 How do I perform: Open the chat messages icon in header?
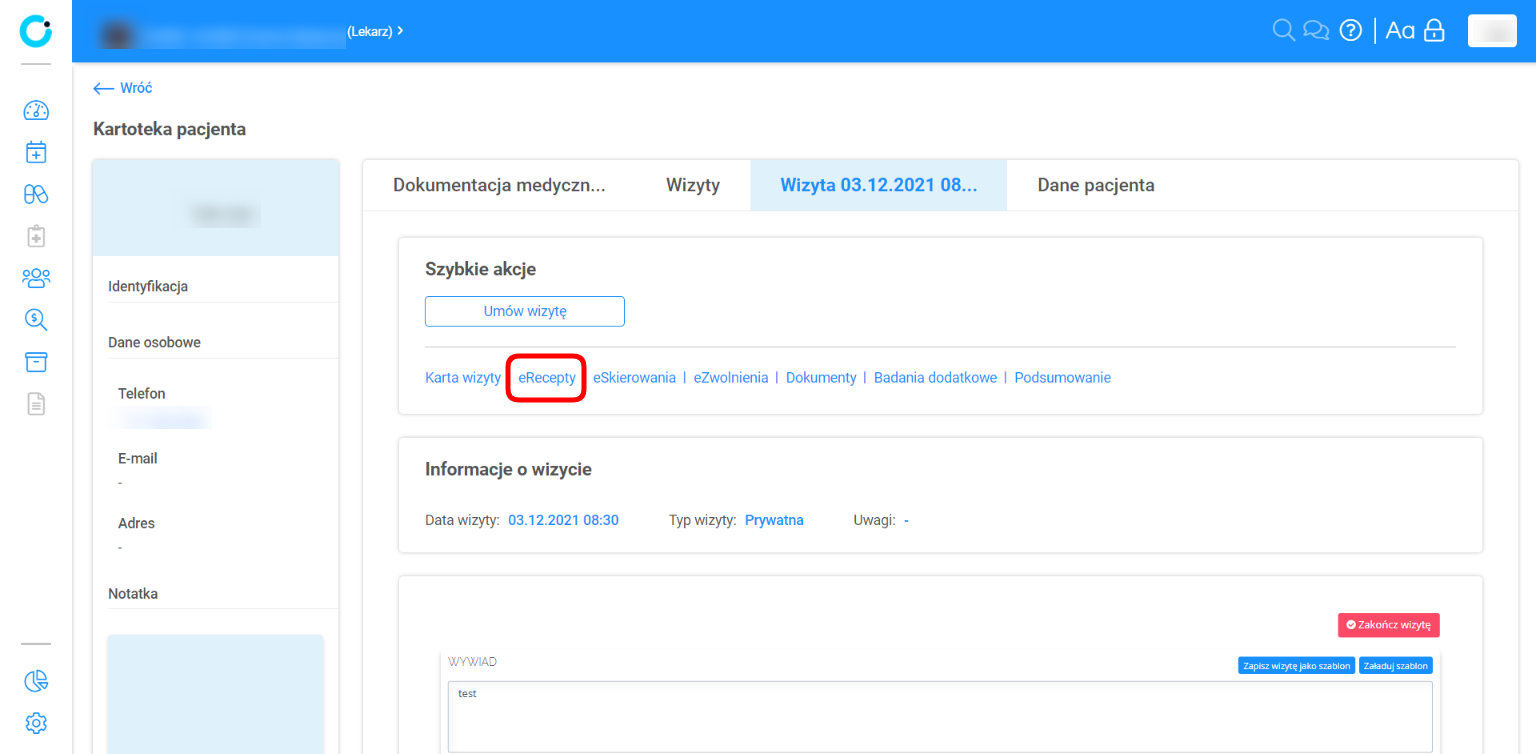pos(1316,31)
